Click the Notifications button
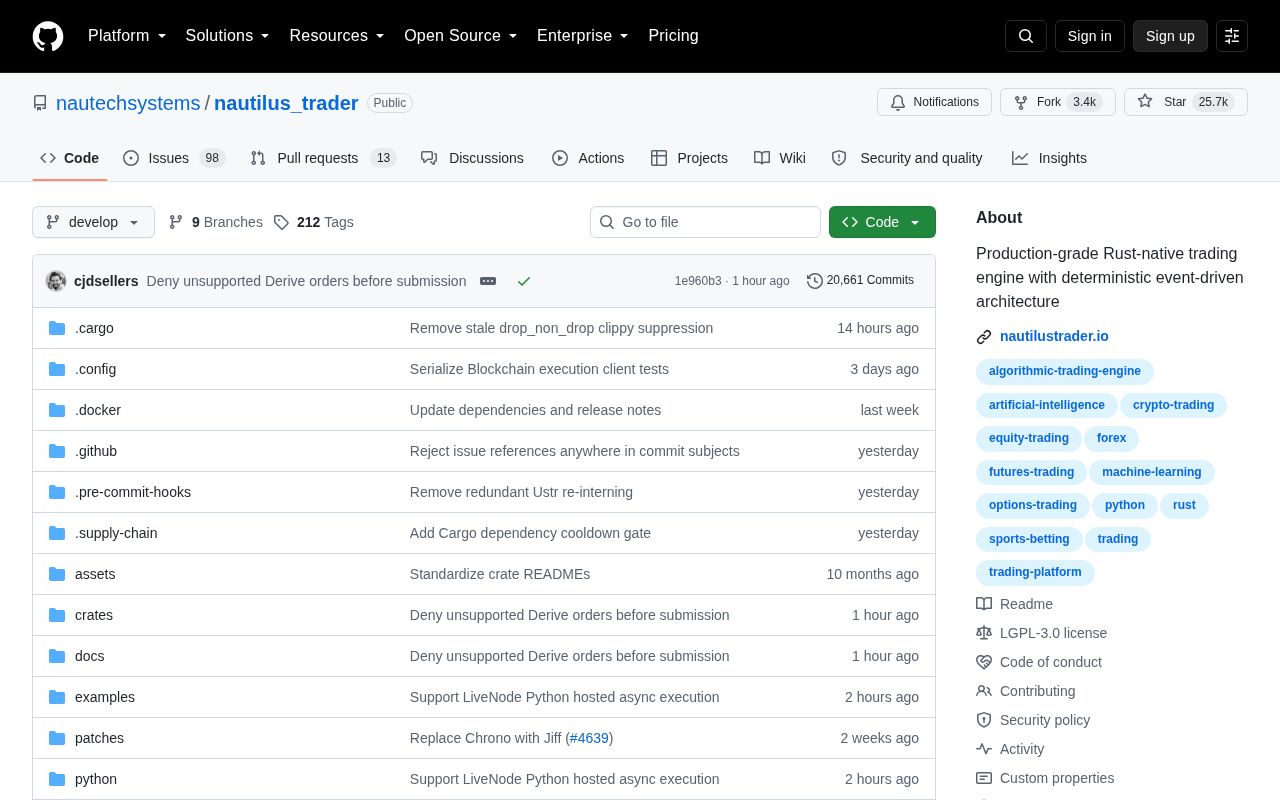Image resolution: width=1280 pixels, height=800 pixels. click(934, 102)
